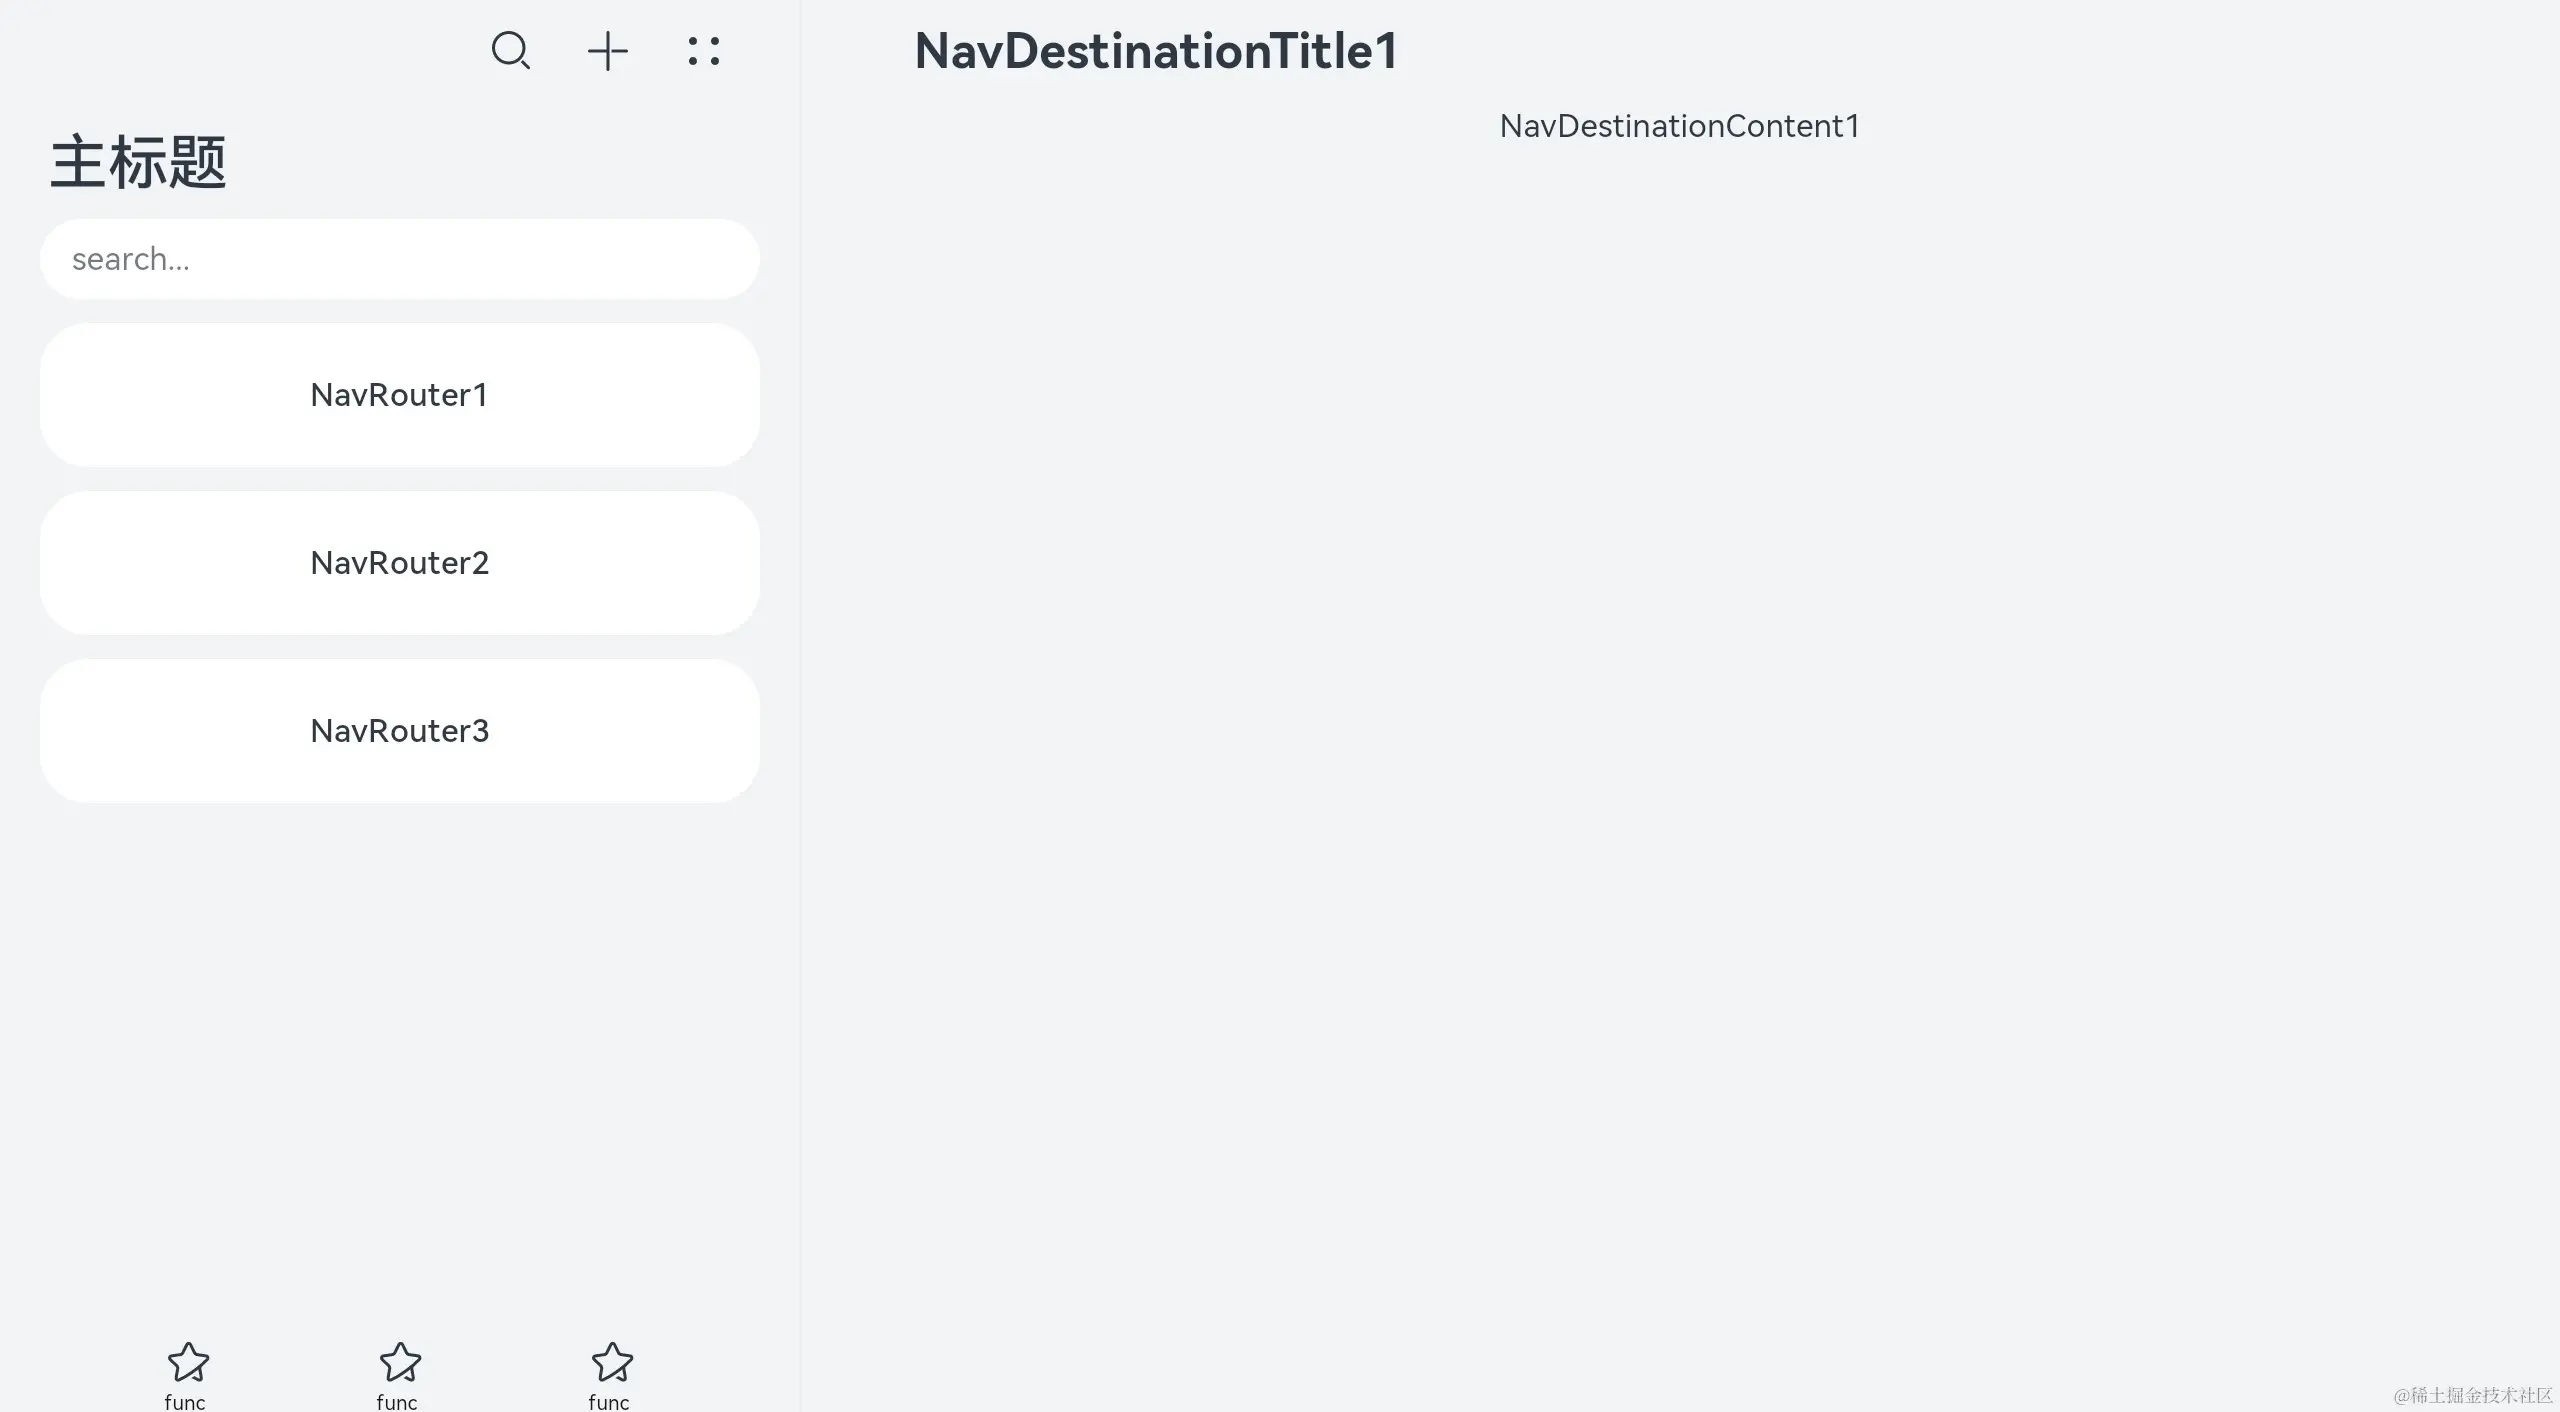Open the NavRouter1 entry
Viewport: 2560px width, 1412px height.
click(400, 395)
